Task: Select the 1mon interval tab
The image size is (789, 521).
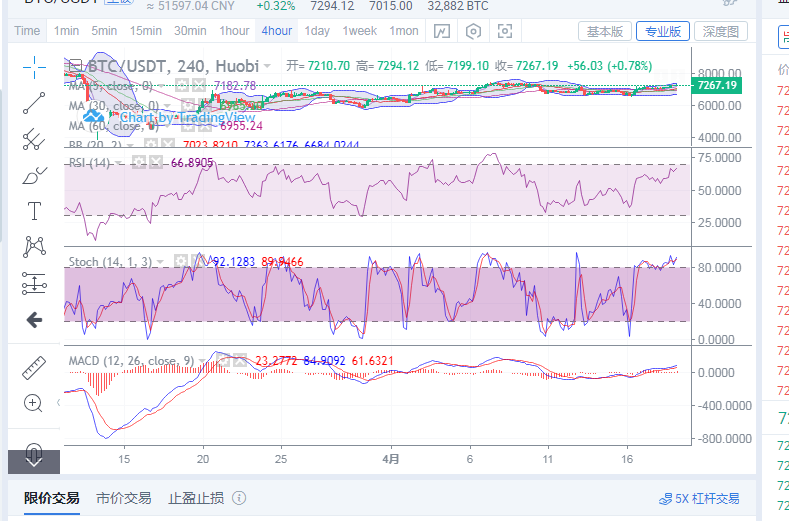Action: click(x=404, y=31)
